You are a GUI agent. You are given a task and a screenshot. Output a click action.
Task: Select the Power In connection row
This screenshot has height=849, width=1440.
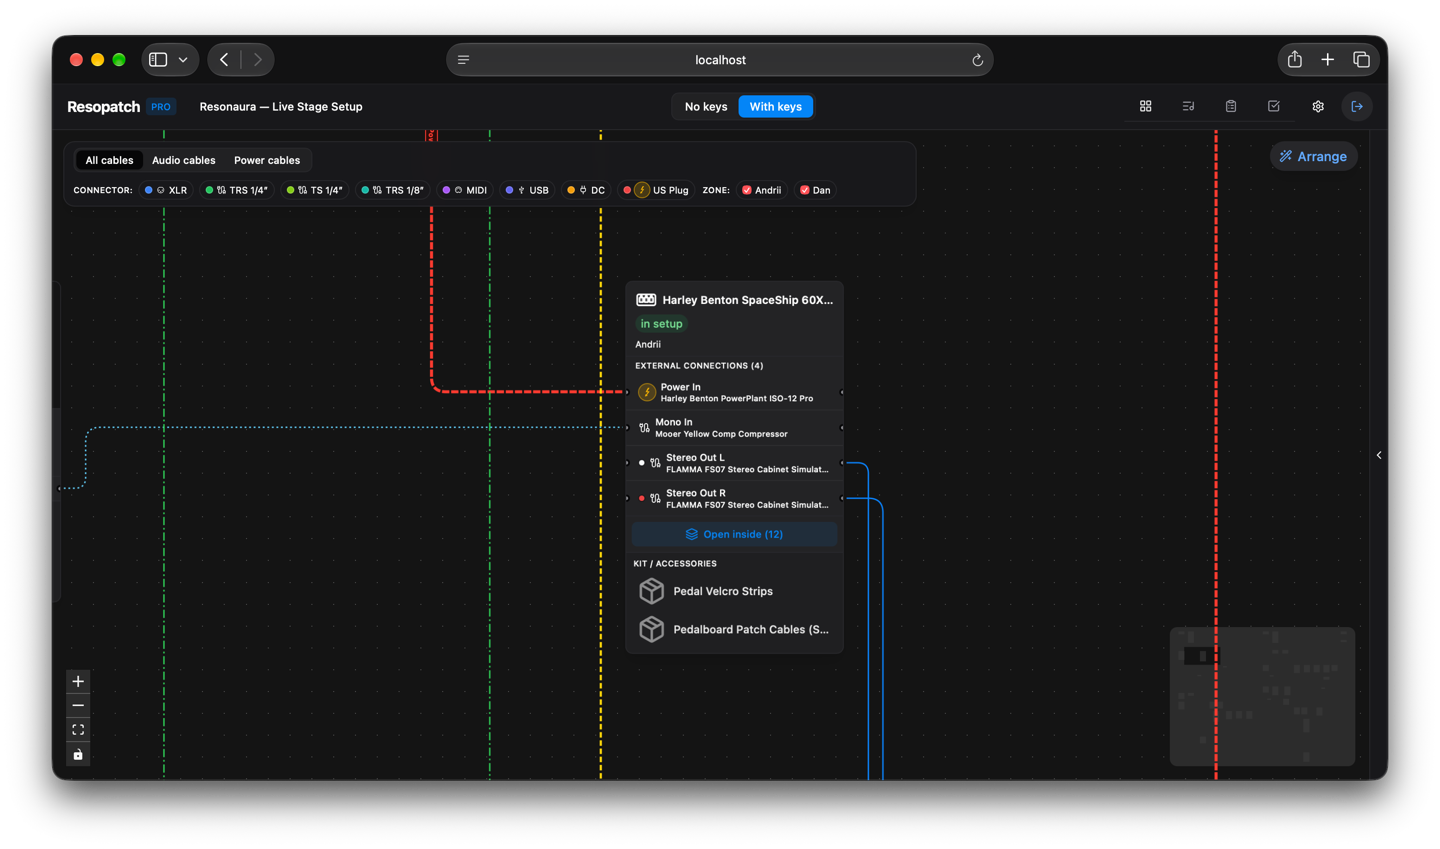point(734,392)
